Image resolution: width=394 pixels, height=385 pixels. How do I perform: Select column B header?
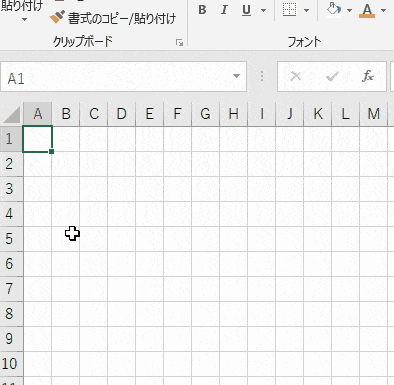pyautogui.click(x=66, y=114)
